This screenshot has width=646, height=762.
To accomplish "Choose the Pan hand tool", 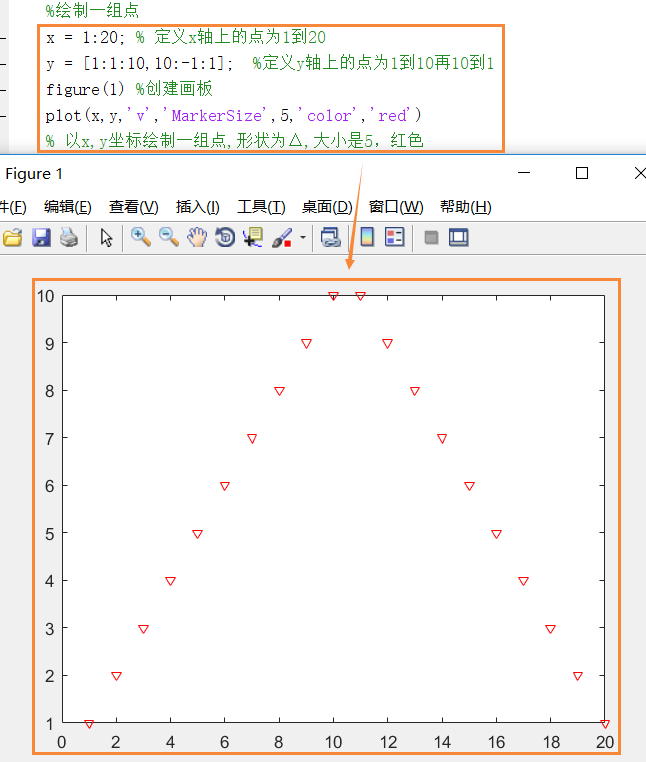I will 198,238.
